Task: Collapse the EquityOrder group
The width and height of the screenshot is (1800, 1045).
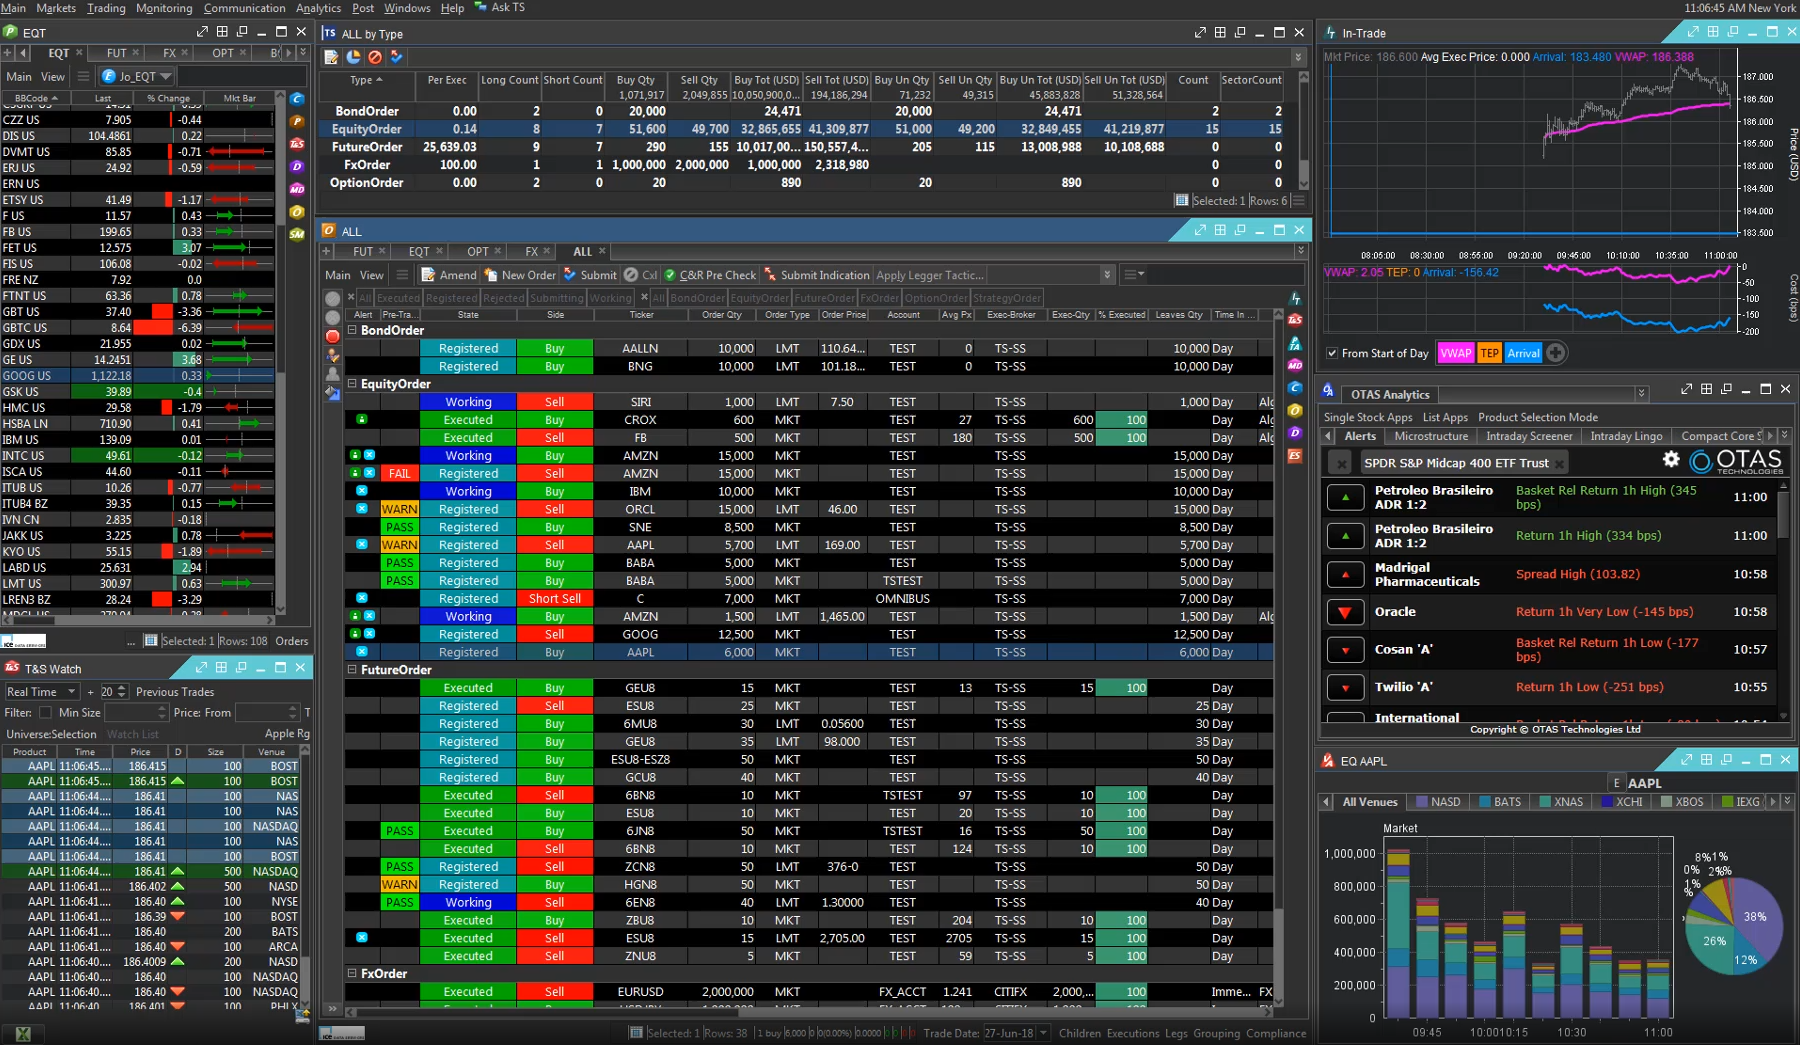Action: (352, 384)
